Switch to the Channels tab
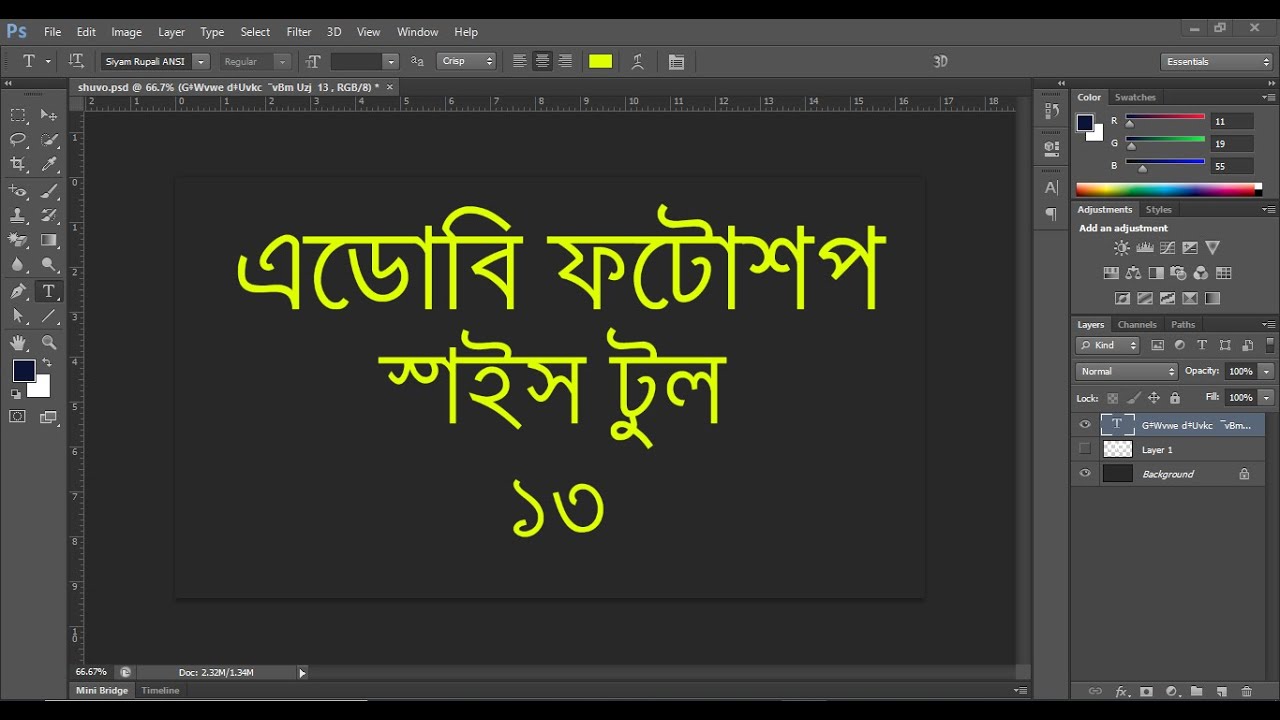The image size is (1280, 720). coord(1137,324)
